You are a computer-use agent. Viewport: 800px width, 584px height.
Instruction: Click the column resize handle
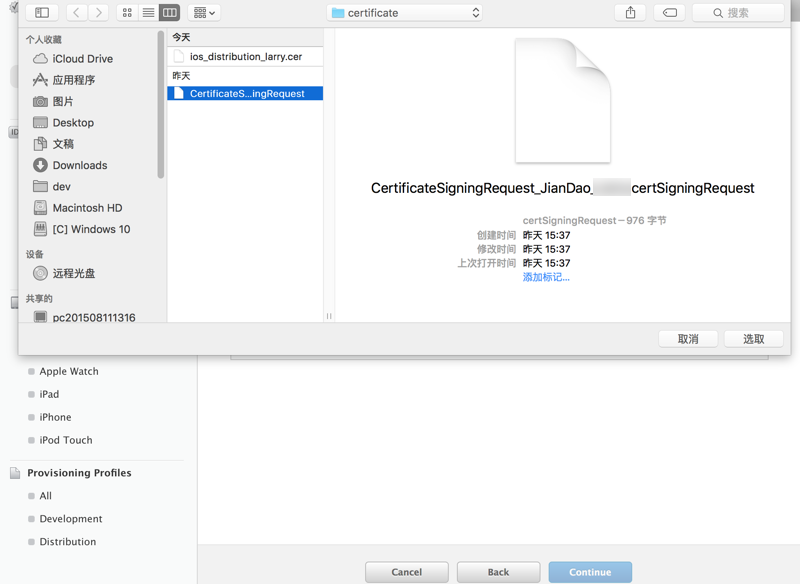(x=329, y=316)
